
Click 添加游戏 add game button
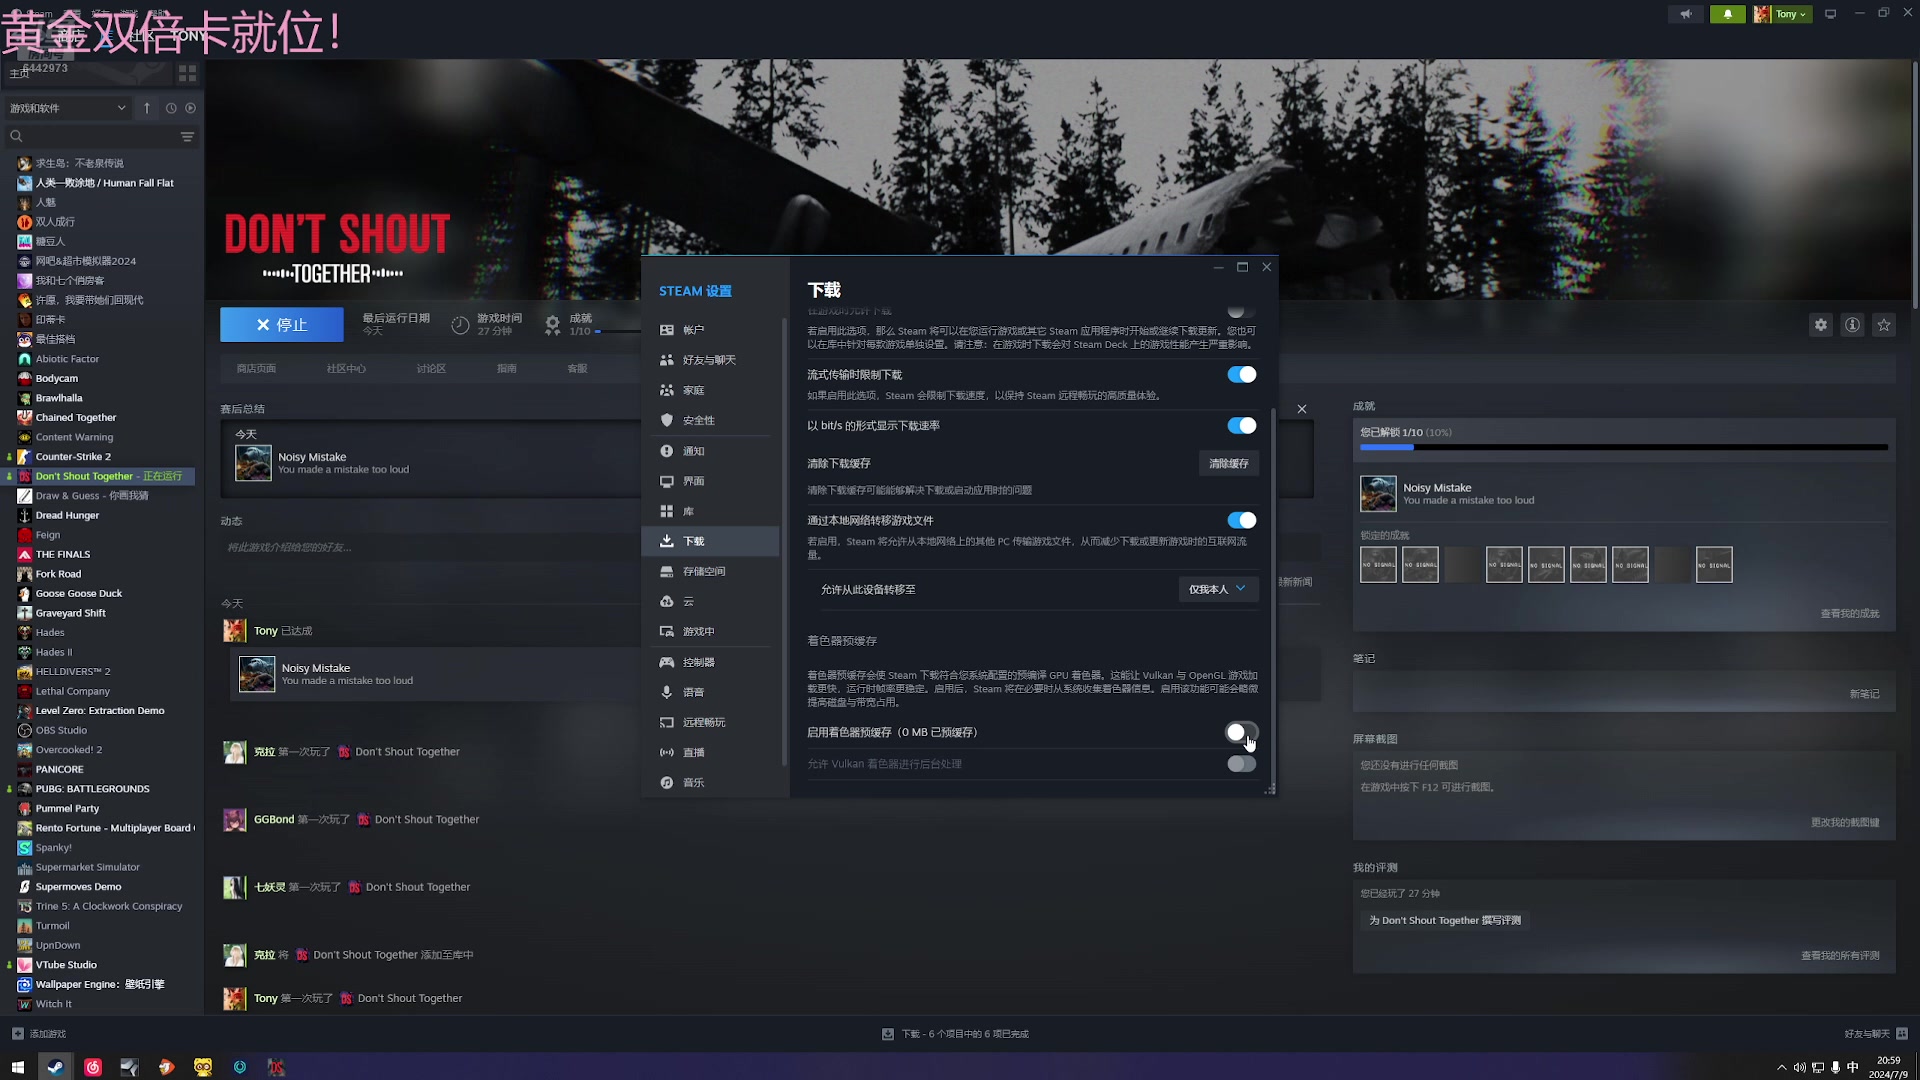click(39, 1034)
